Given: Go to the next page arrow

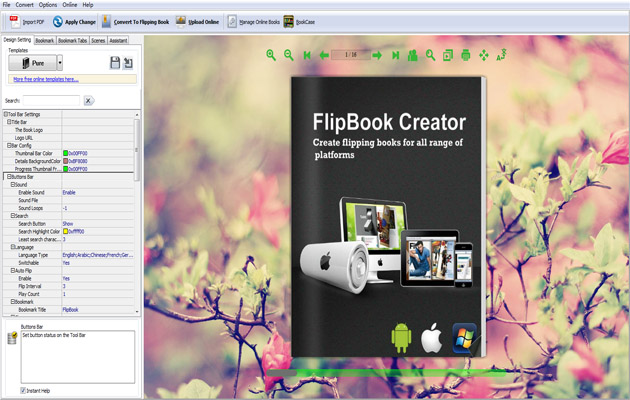Looking at the screenshot, I should 377,55.
